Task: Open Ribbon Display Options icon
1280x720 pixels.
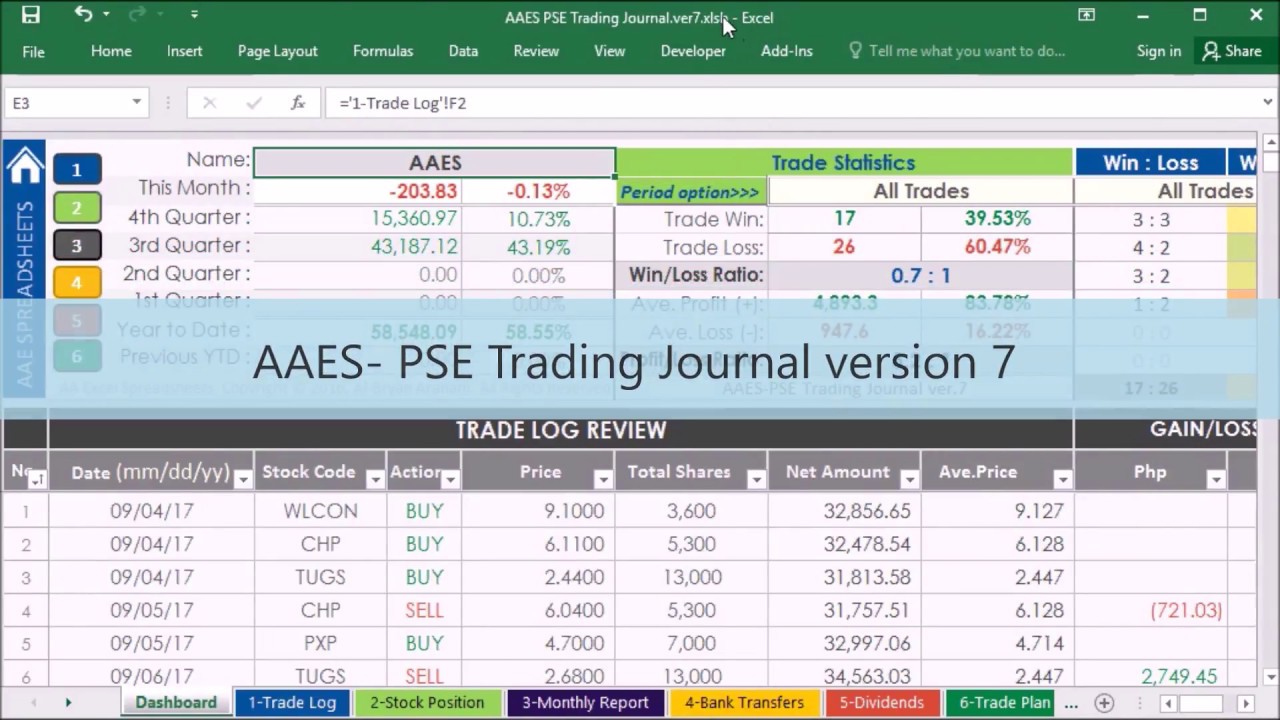Action: click(1086, 15)
